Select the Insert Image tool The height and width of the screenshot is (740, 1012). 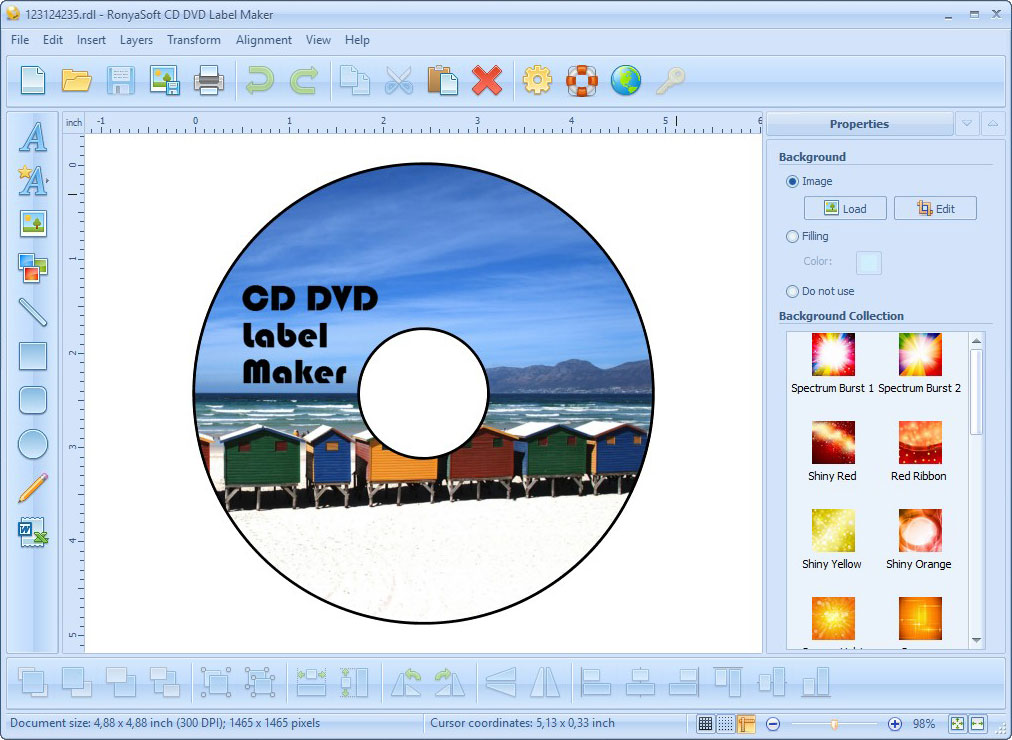coord(33,224)
